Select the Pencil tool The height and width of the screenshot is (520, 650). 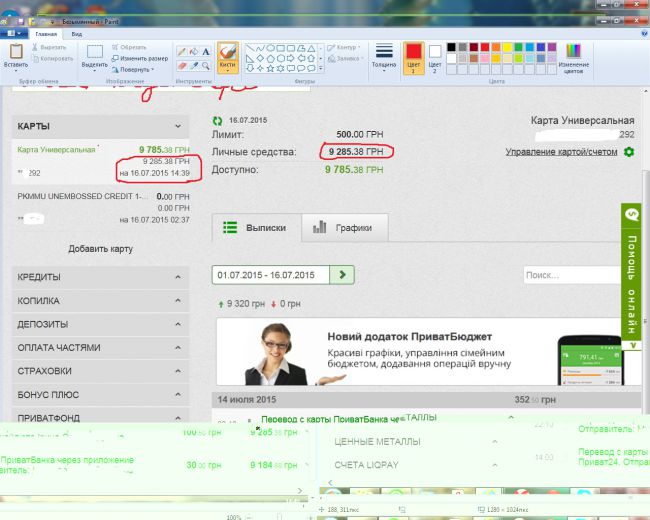[x=181, y=50]
